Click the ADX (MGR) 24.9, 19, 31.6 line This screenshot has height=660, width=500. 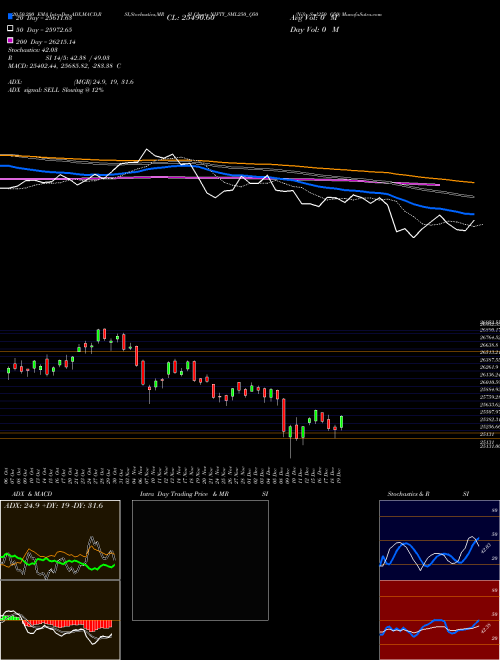click(71, 82)
